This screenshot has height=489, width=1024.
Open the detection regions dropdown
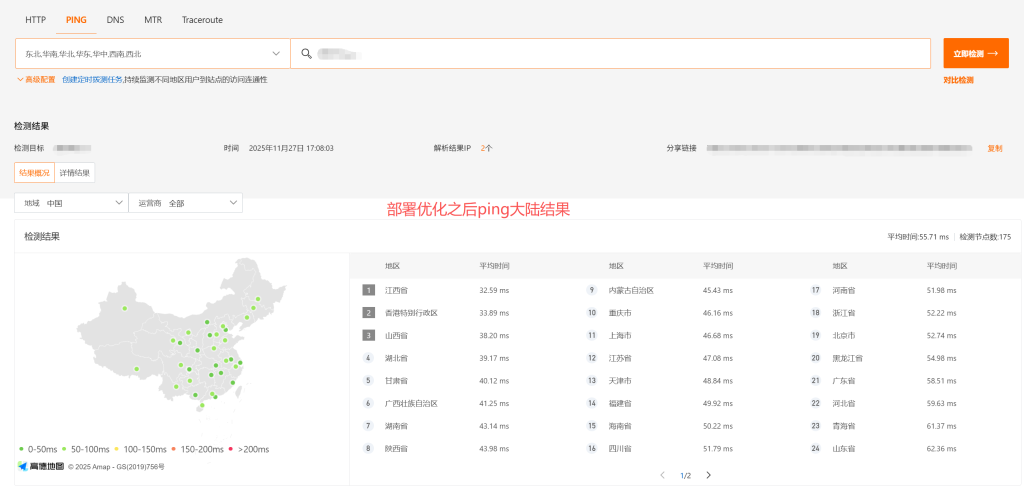coord(152,53)
